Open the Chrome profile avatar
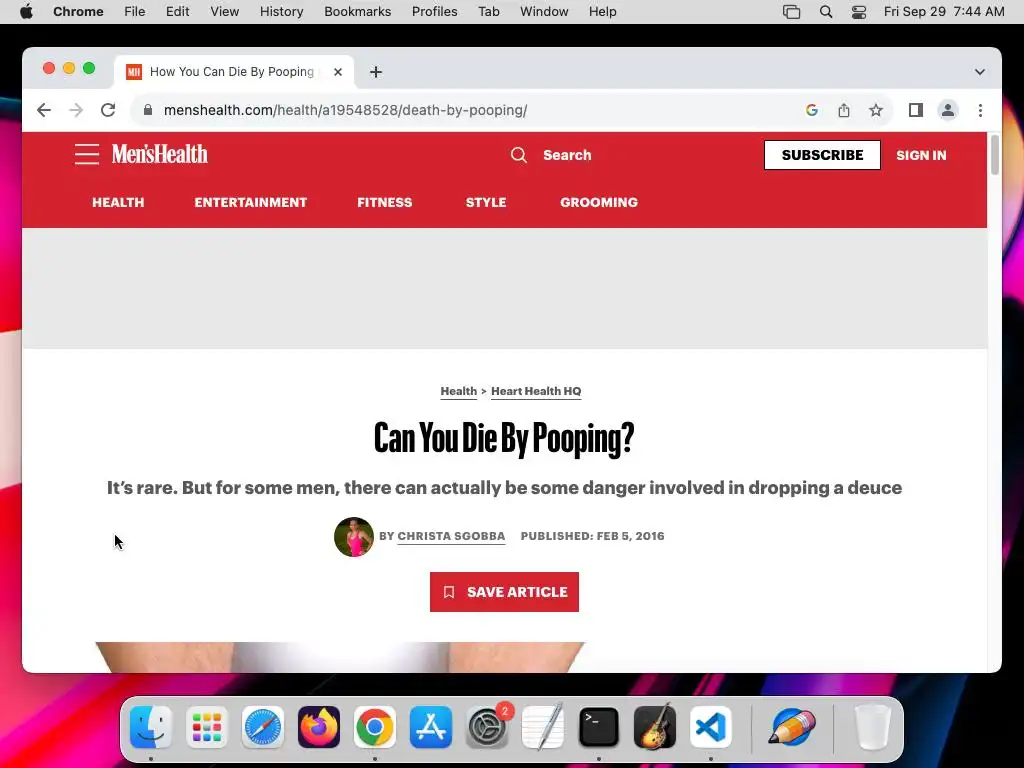 tap(948, 110)
